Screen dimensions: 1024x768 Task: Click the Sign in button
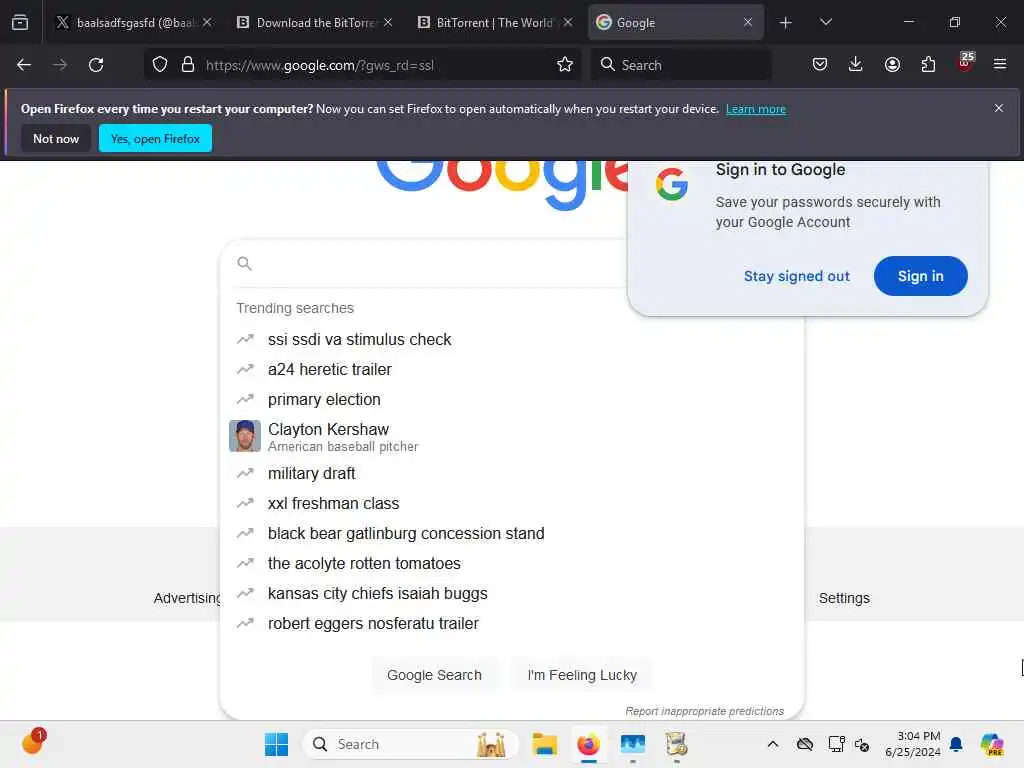pos(920,276)
